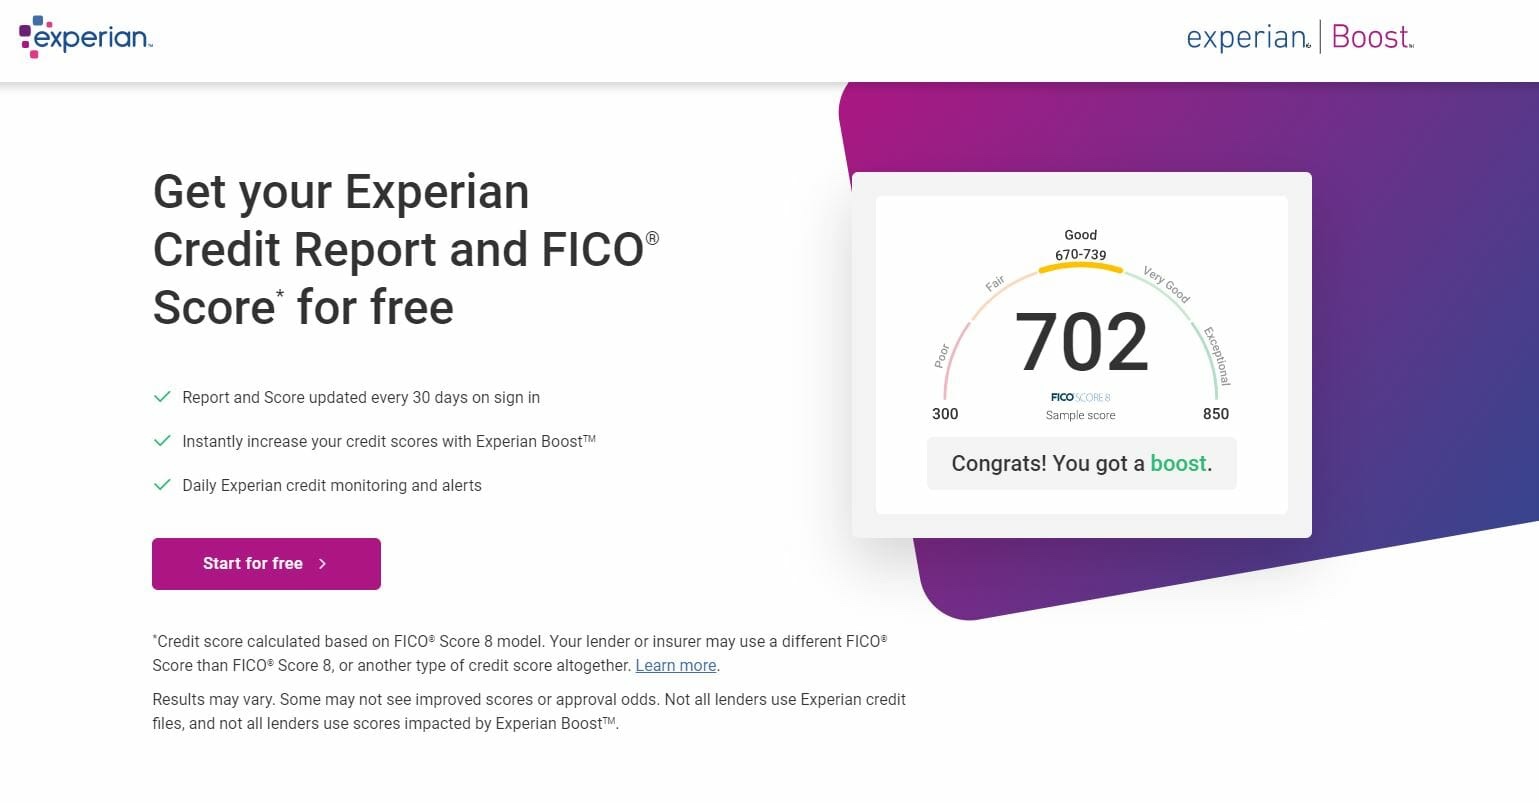1539x803 pixels.
Task: Click the Exceptional label on the gauge
Action: [1217, 355]
